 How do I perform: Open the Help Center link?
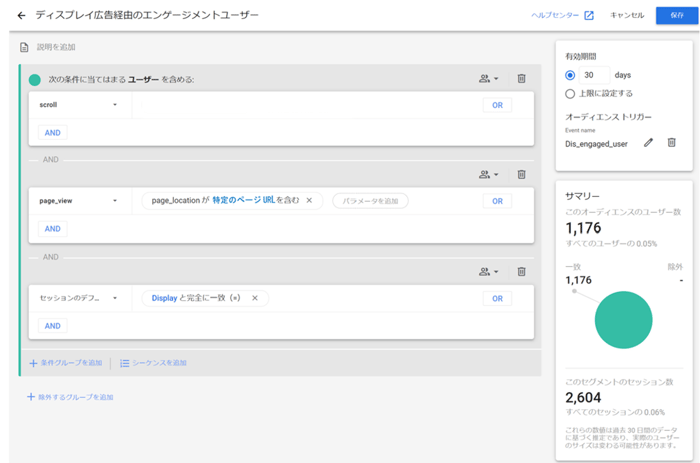pos(562,15)
